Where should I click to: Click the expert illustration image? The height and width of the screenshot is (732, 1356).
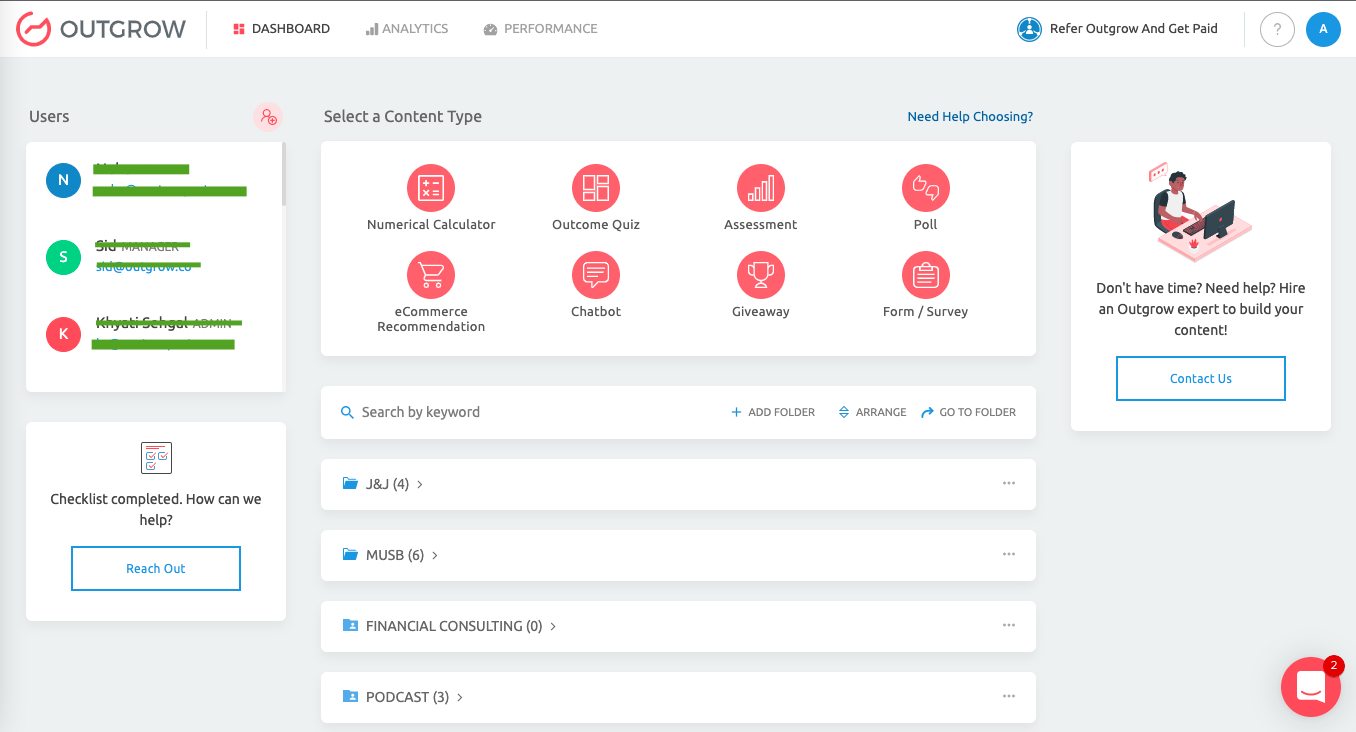pyautogui.click(x=1200, y=213)
